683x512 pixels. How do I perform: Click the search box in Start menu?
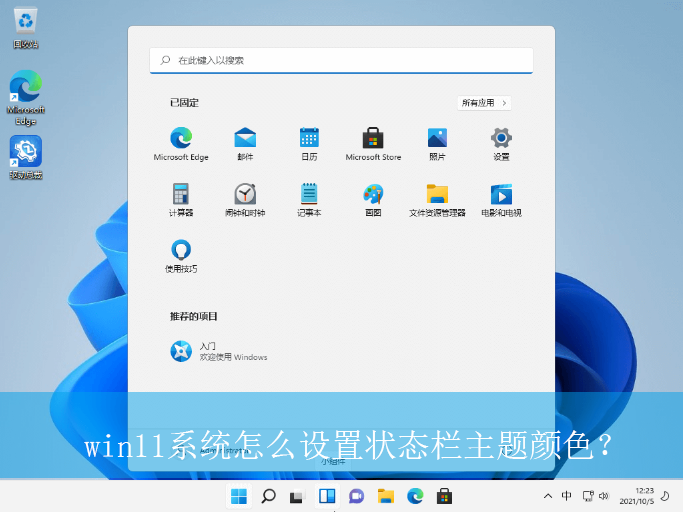(341, 60)
